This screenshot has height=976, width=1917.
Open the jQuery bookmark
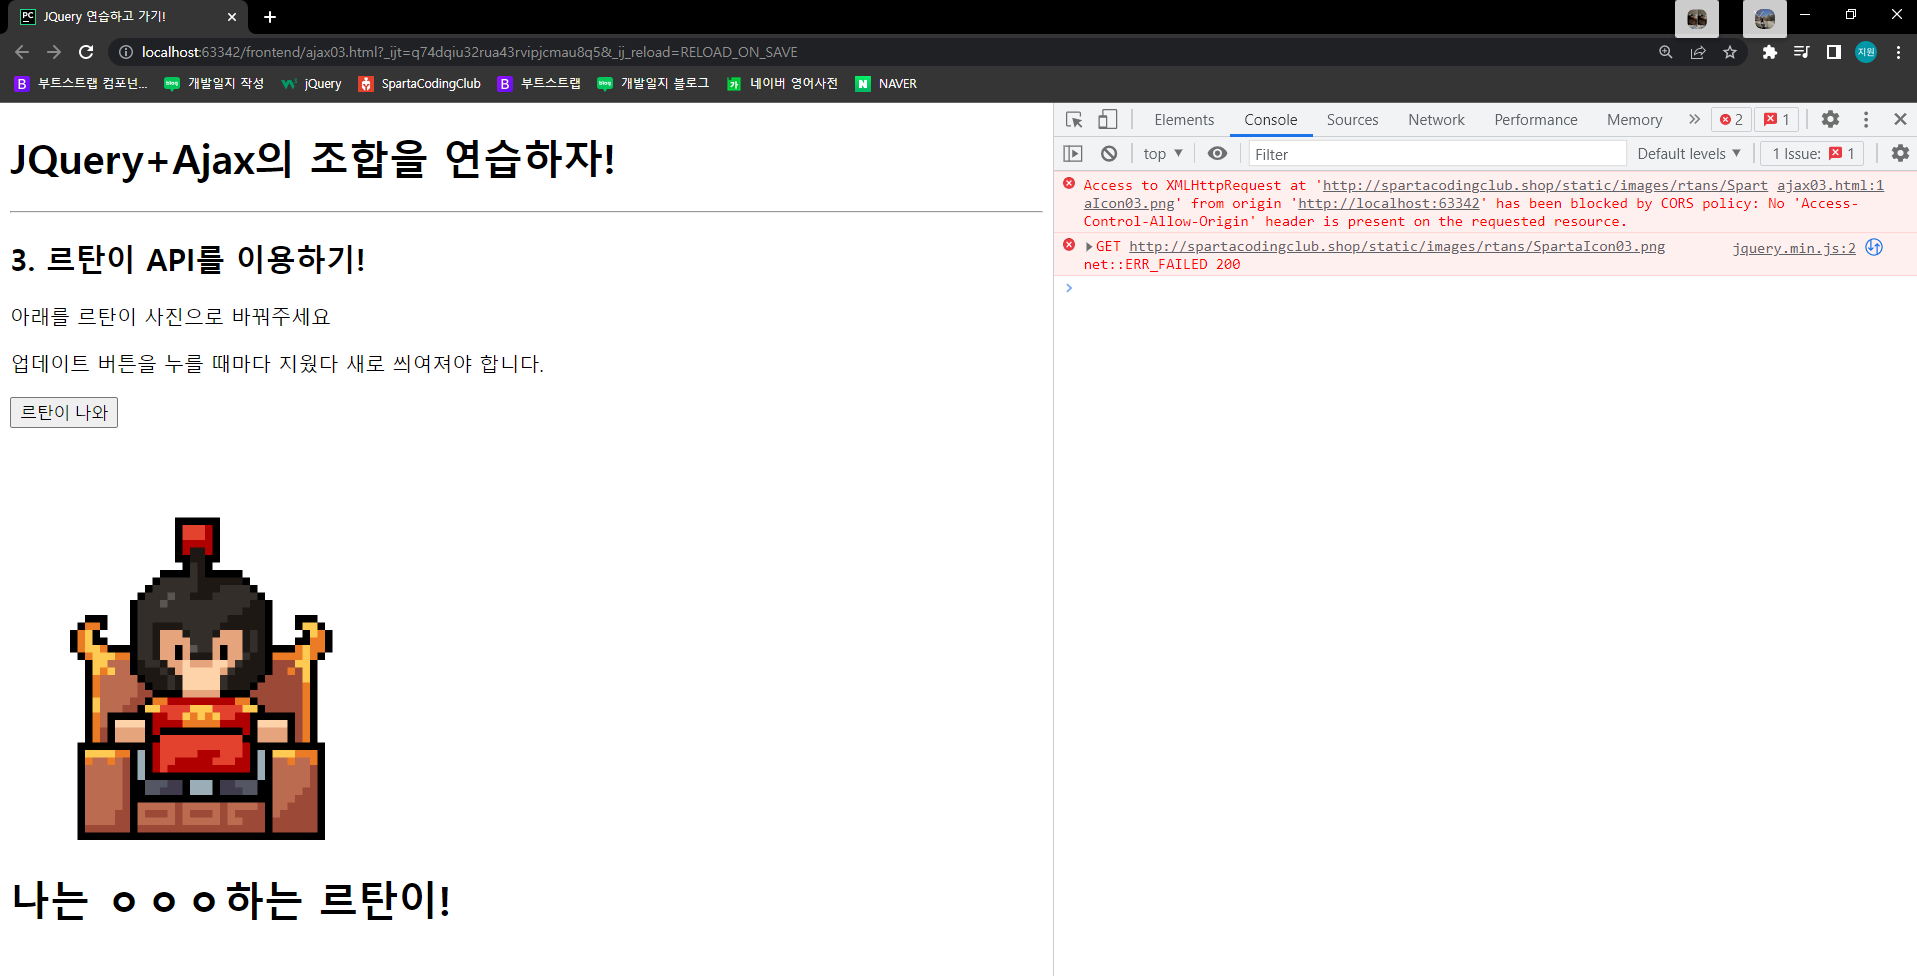point(312,84)
